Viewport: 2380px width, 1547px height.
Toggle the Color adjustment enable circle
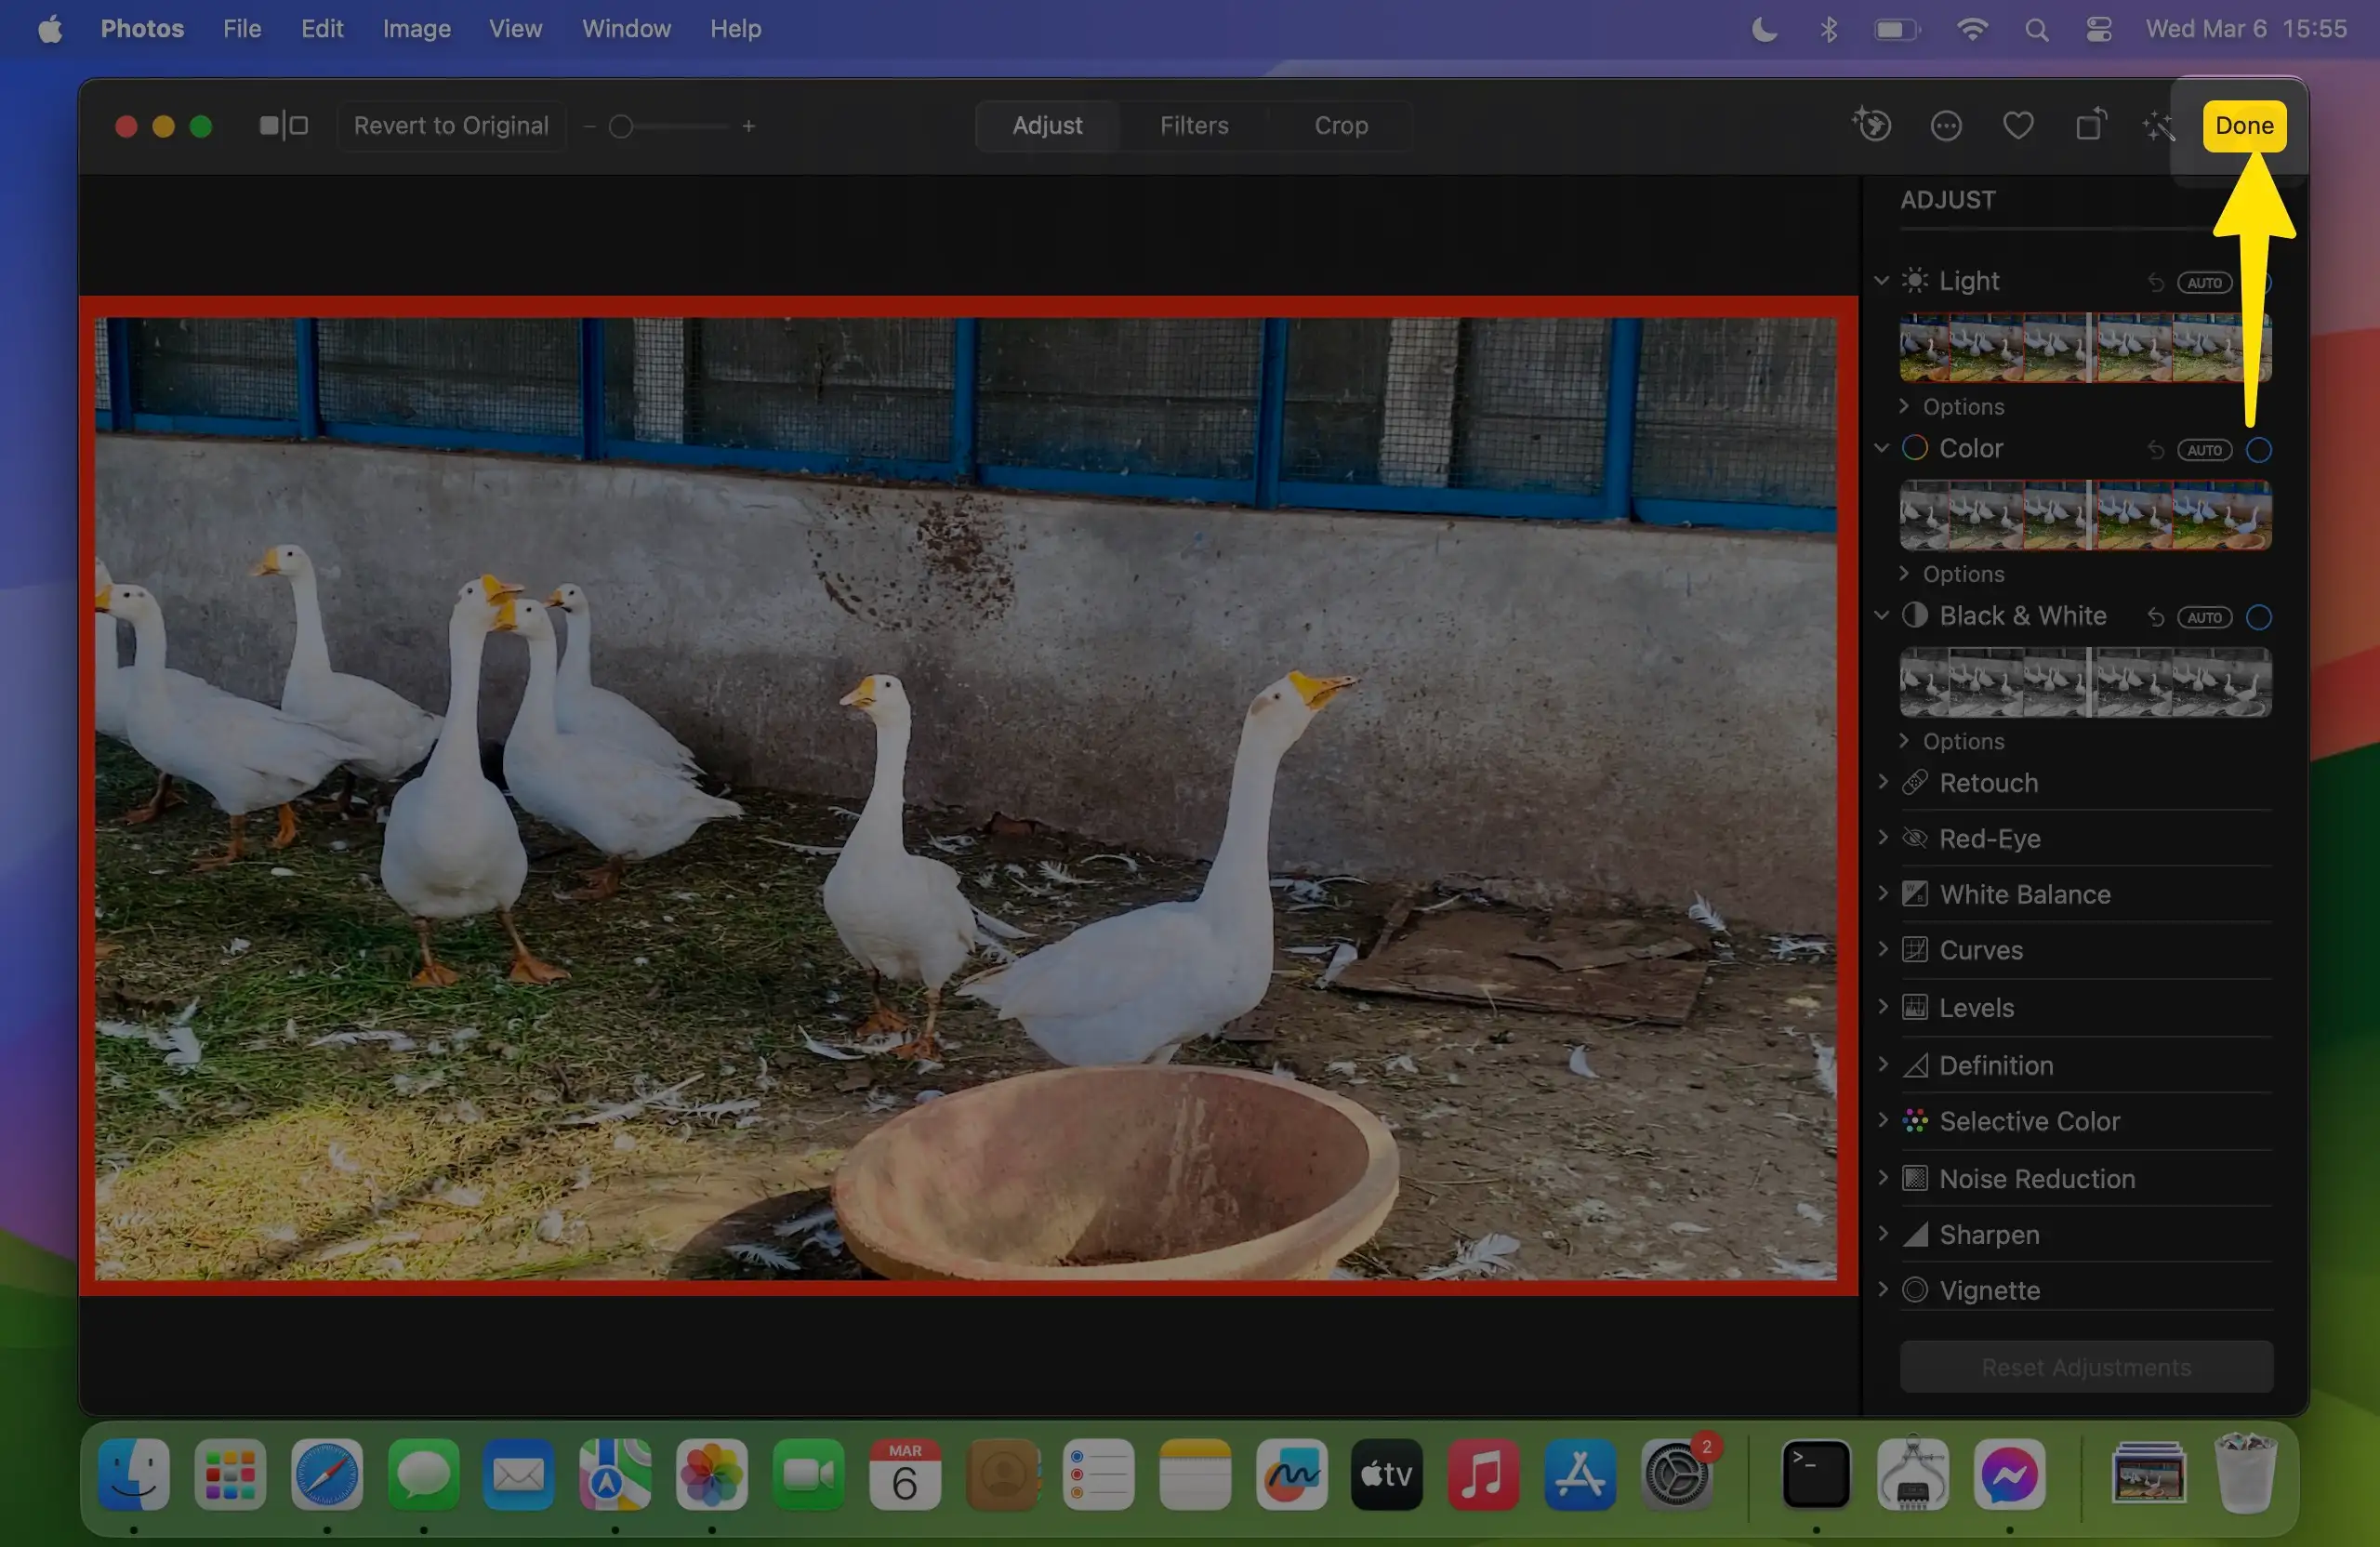coord(2258,450)
